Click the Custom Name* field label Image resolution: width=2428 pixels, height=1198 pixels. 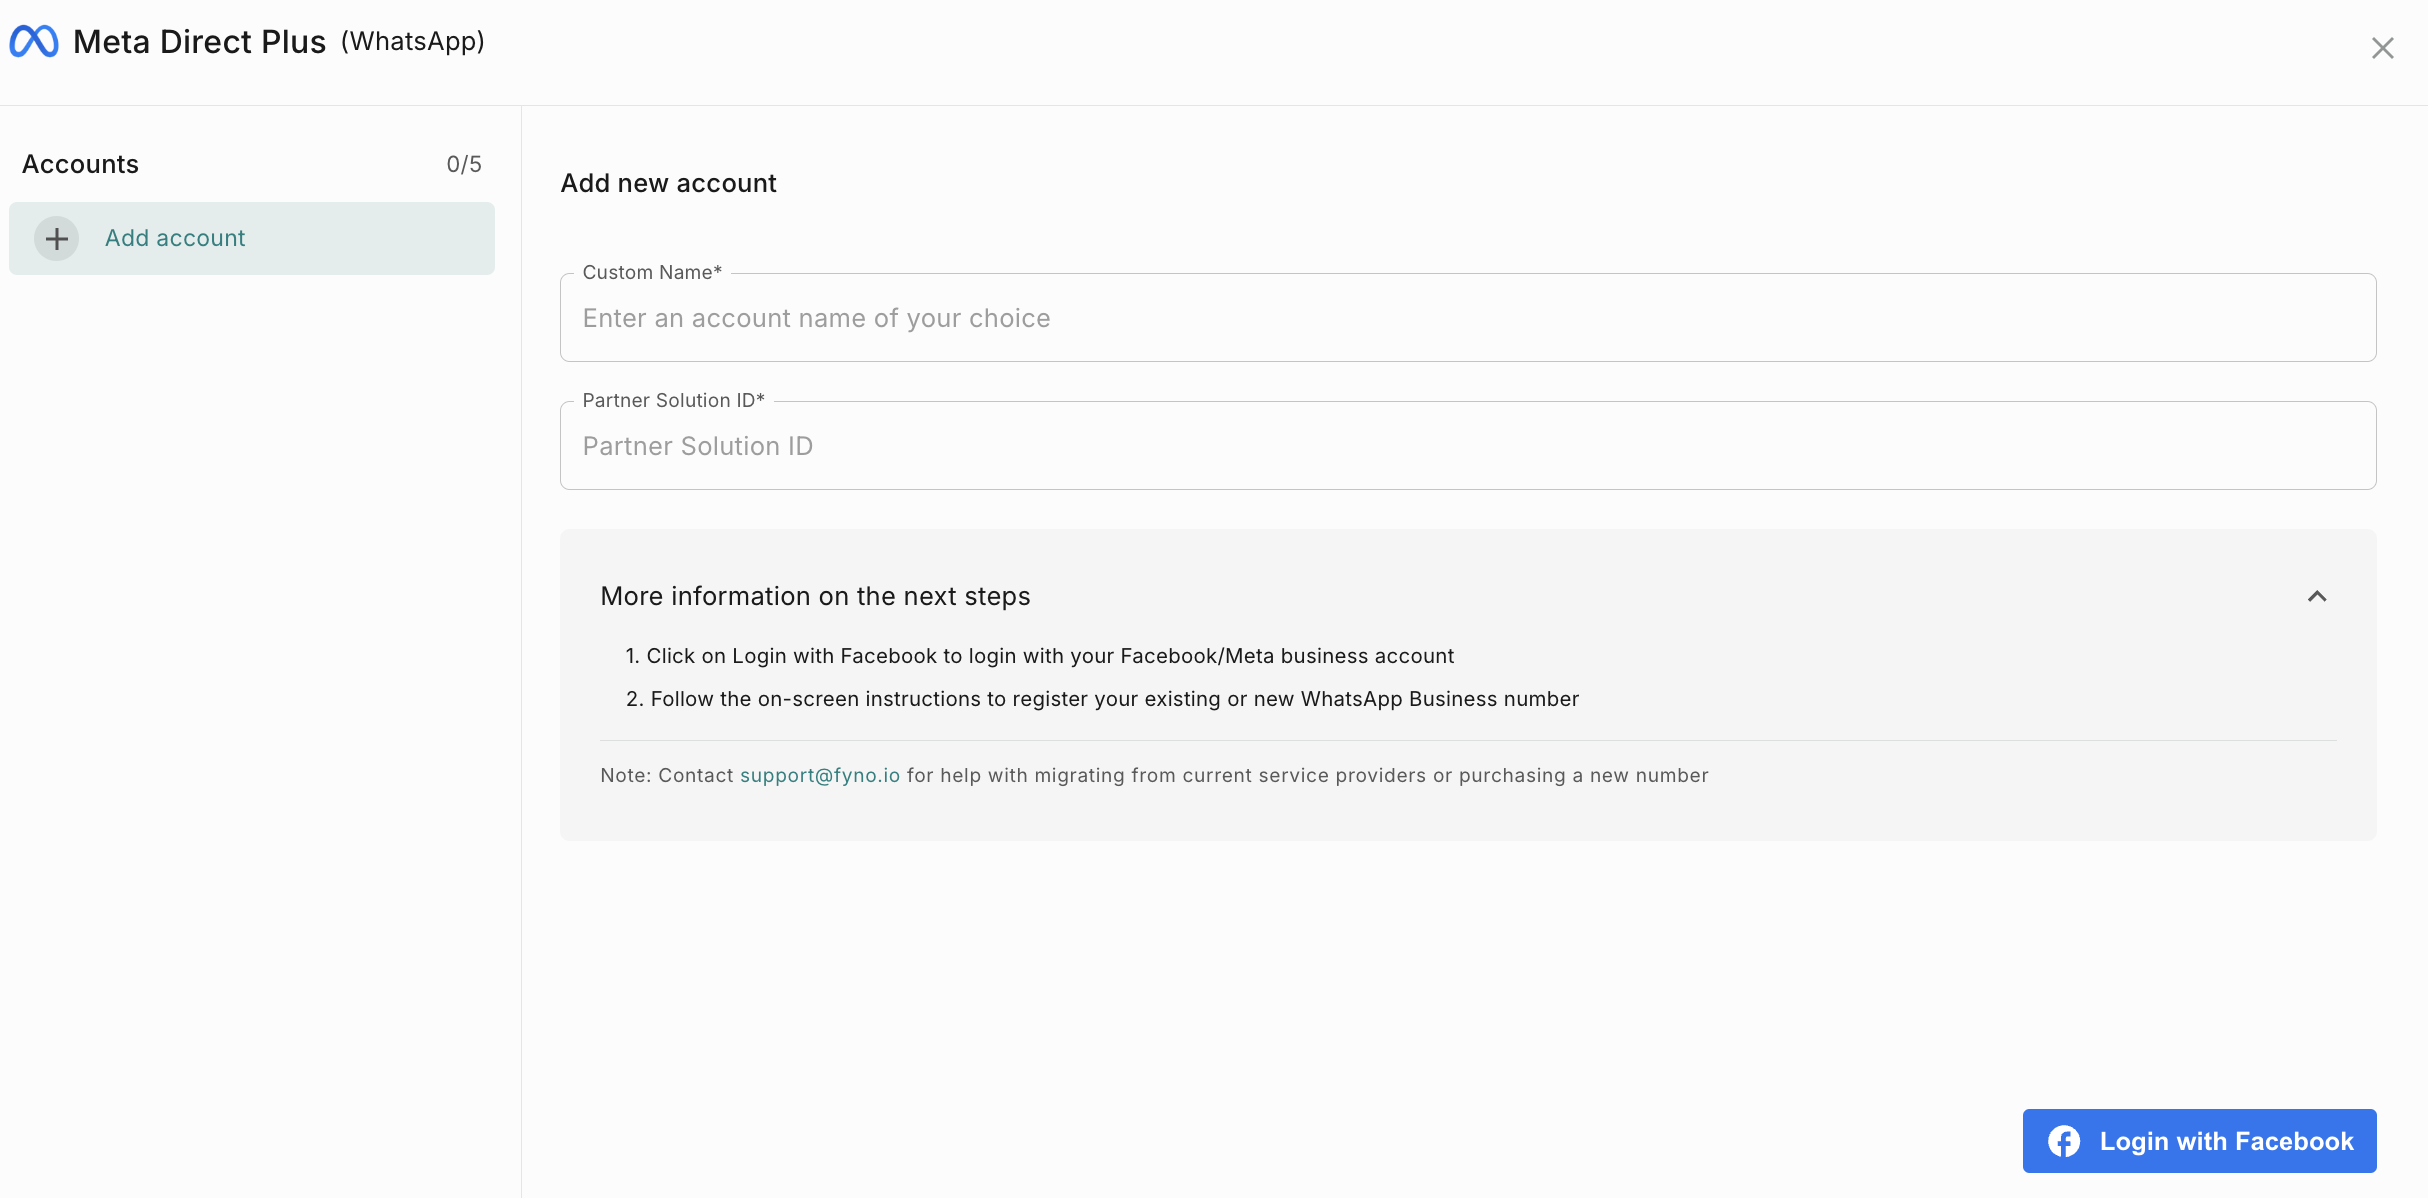652,272
